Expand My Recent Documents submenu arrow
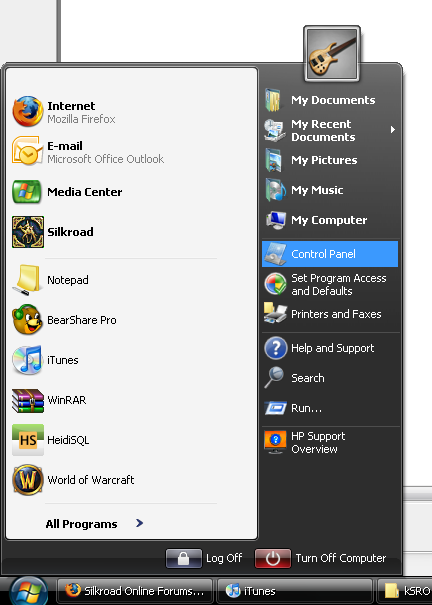The image size is (432, 605). 393,130
